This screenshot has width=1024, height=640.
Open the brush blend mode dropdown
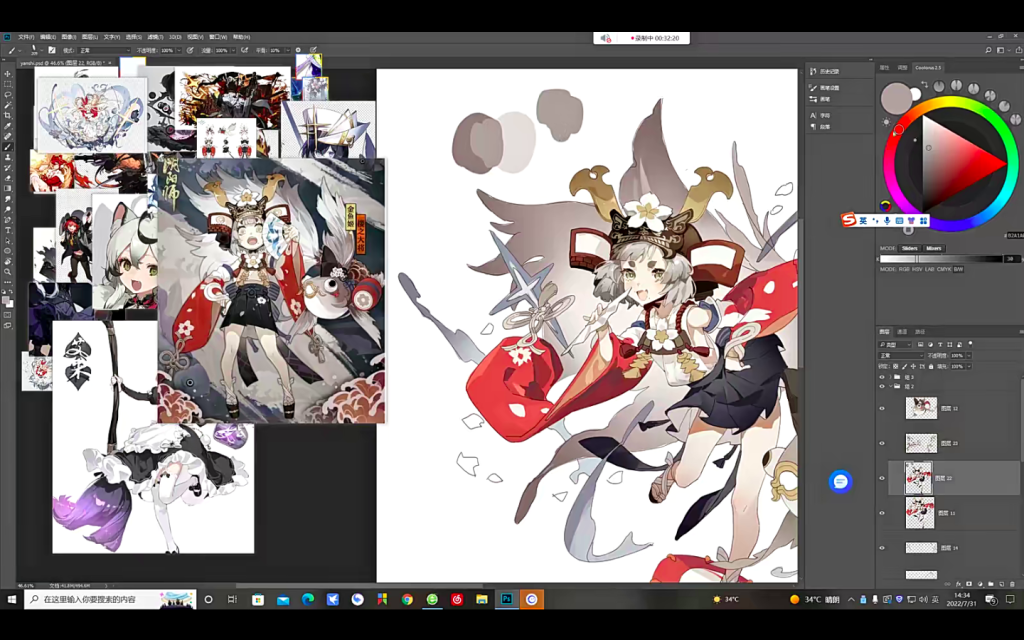pyautogui.click(x=103, y=50)
